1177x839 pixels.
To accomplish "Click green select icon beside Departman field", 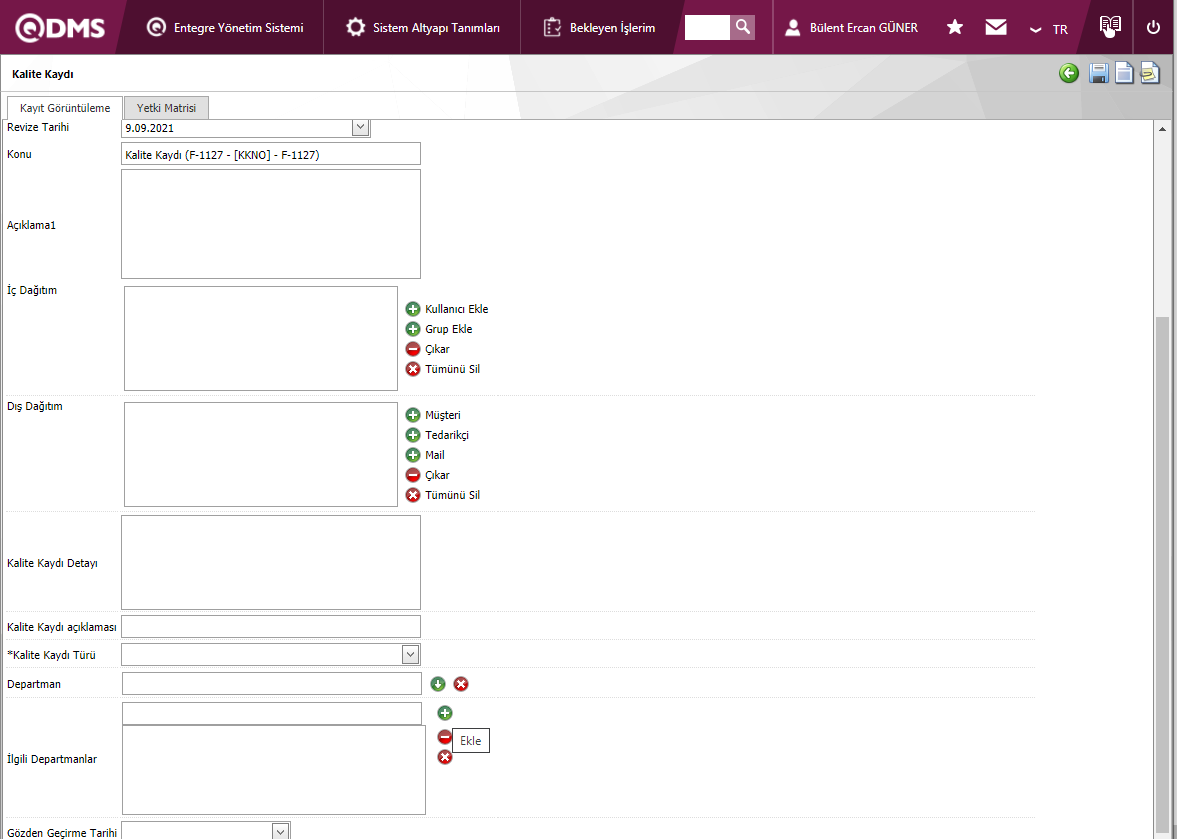I will tap(438, 684).
